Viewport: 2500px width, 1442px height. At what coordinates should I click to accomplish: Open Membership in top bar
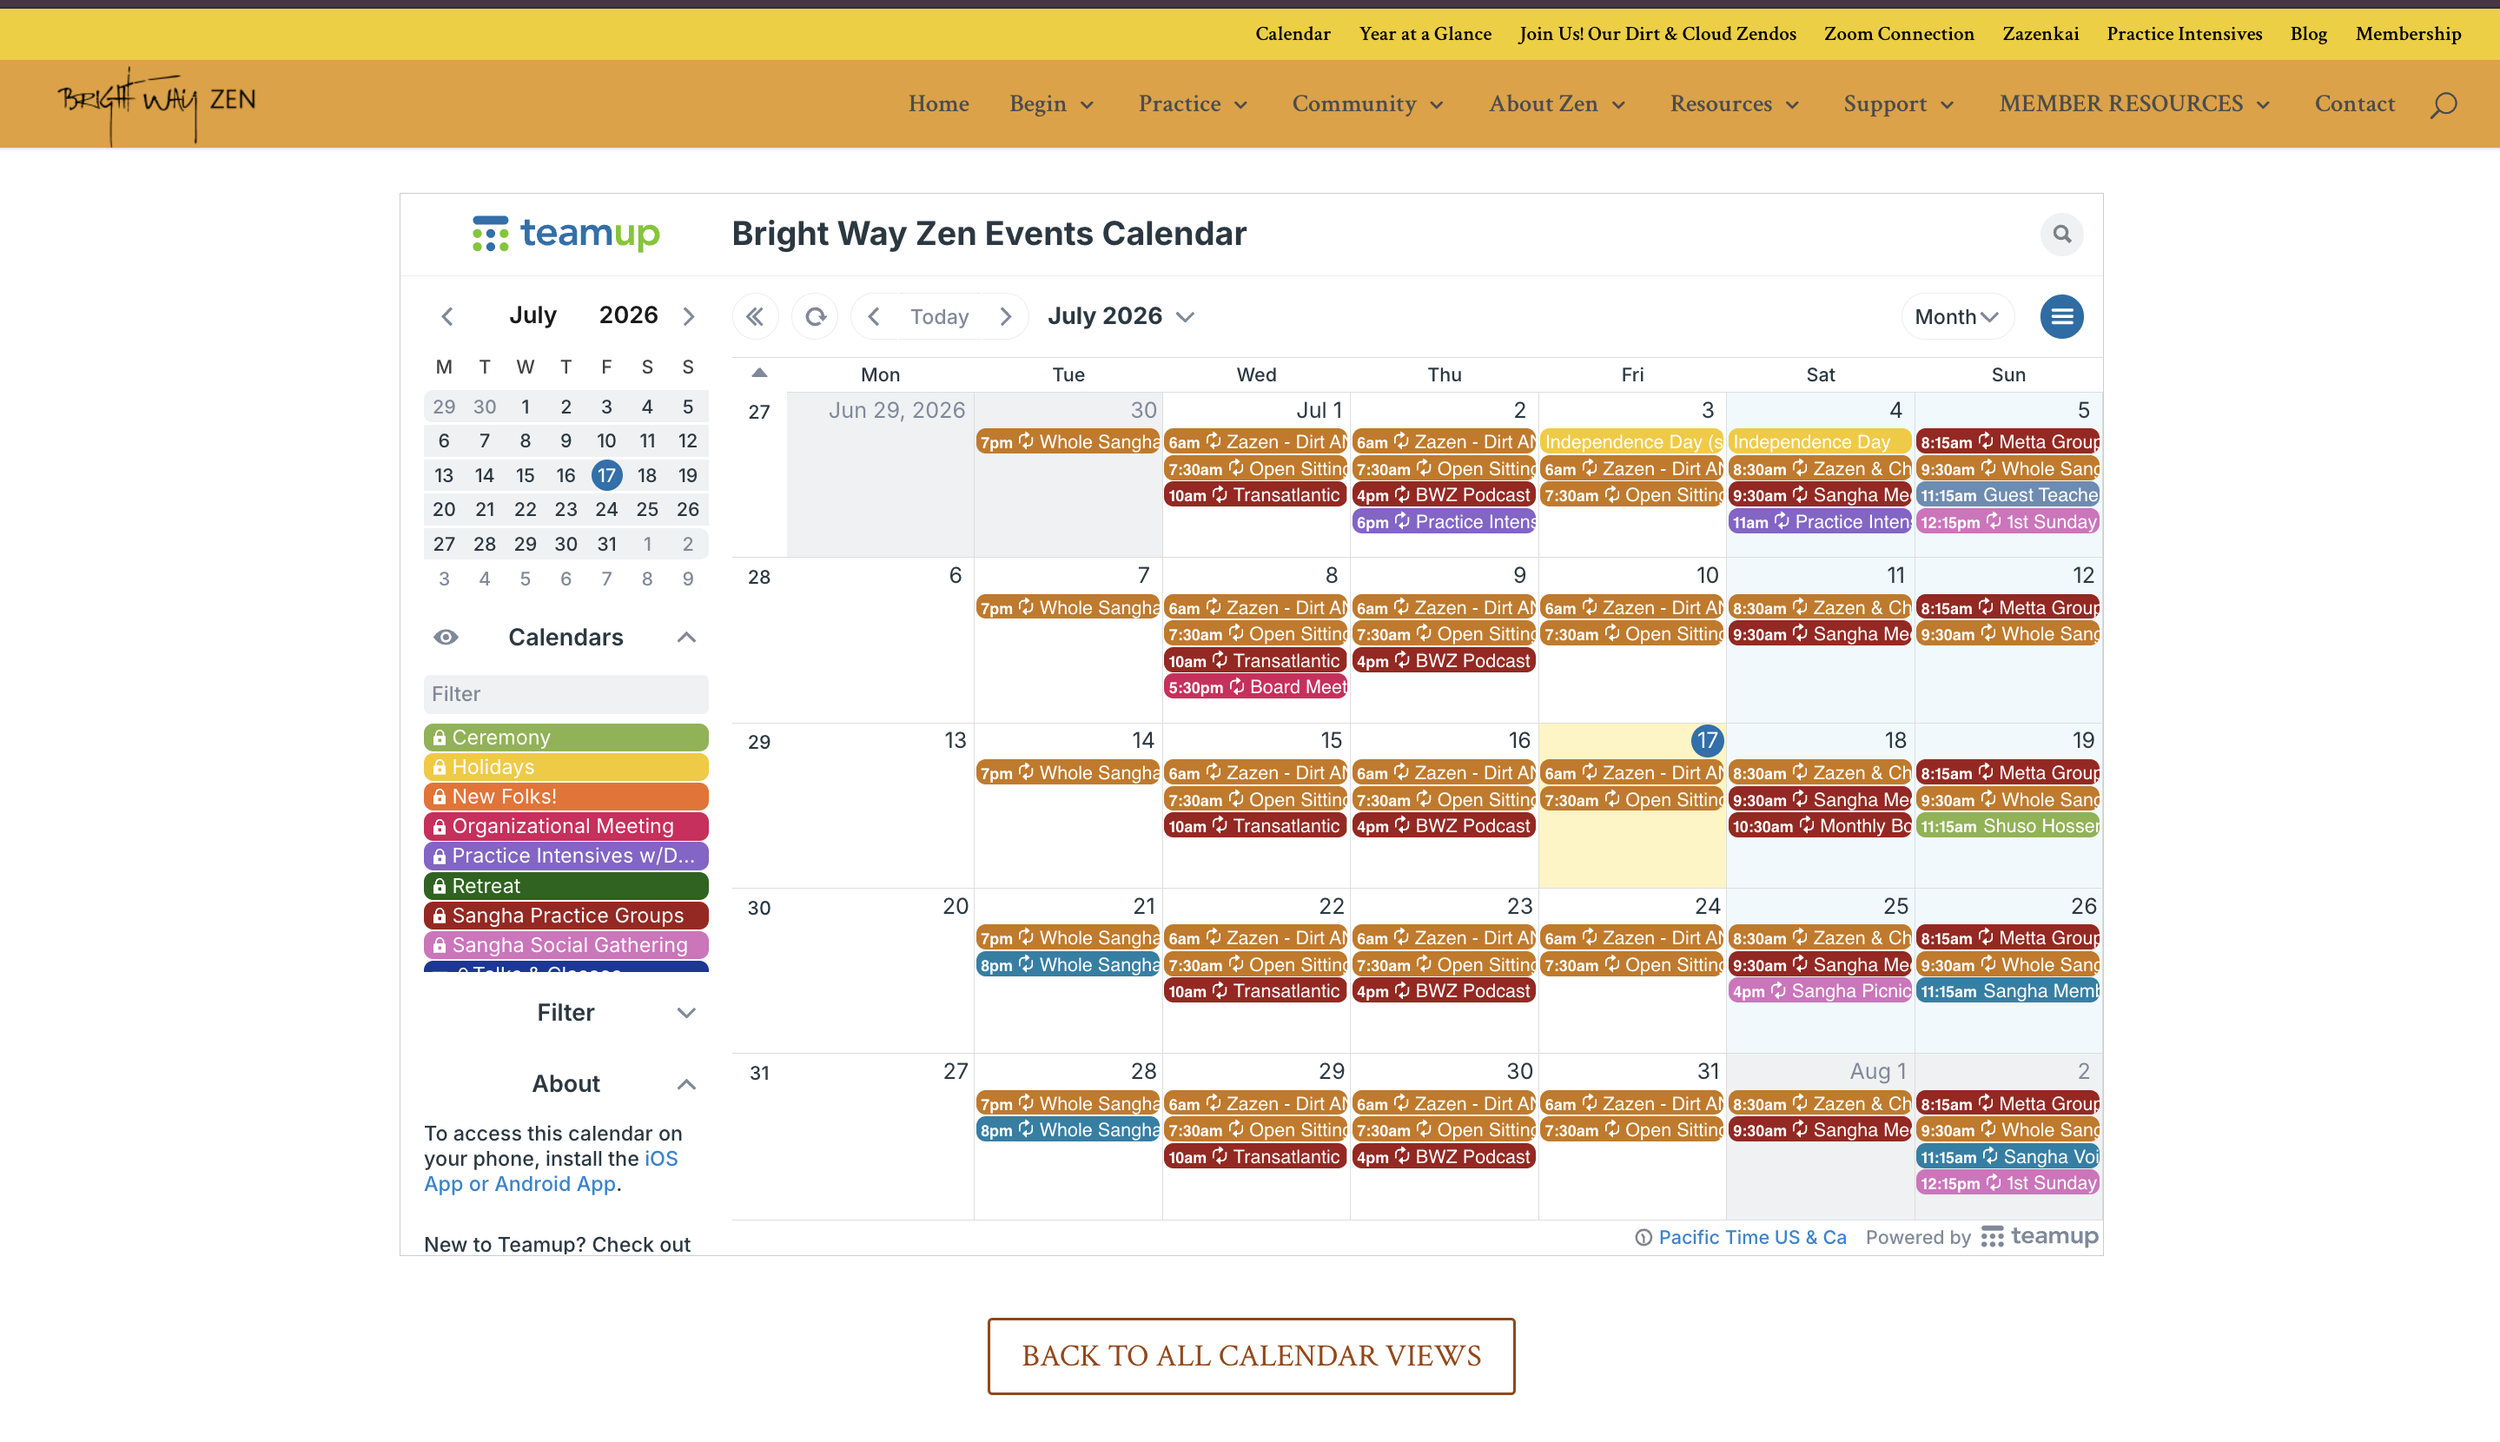pyautogui.click(x=2408, y=34)
